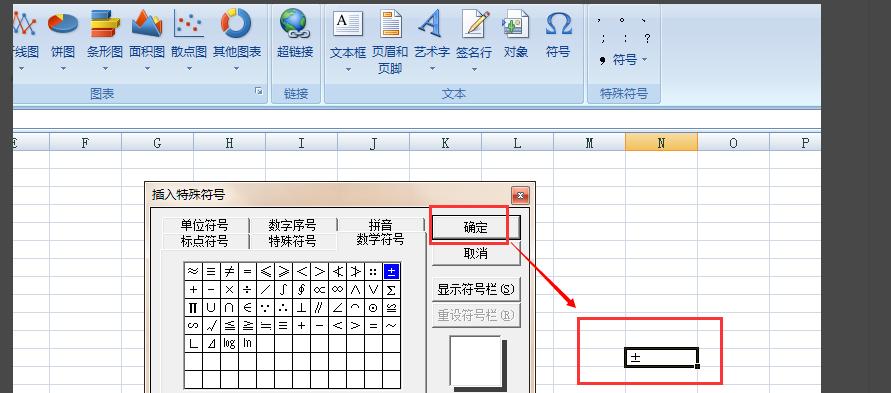Insert the colon from ribbon special symbols
Viewport: 891px width, 393px height.
625,39
